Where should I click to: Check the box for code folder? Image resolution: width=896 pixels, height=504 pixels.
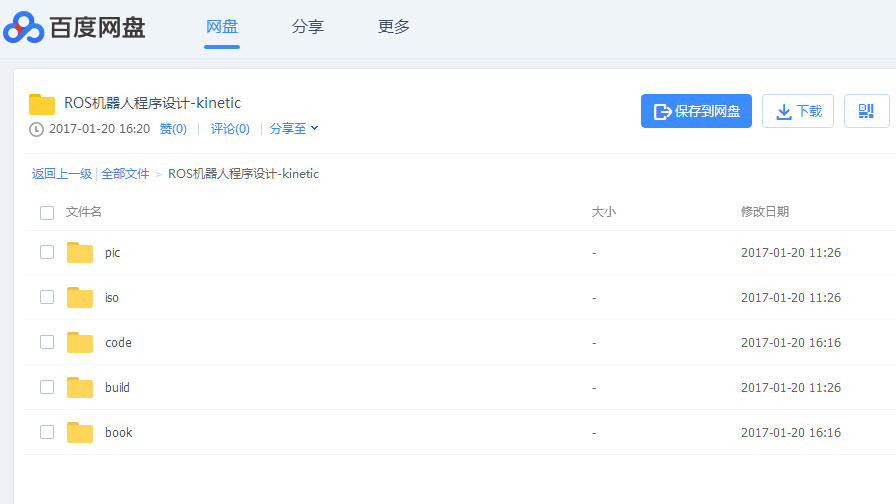[x=47, y=342]
